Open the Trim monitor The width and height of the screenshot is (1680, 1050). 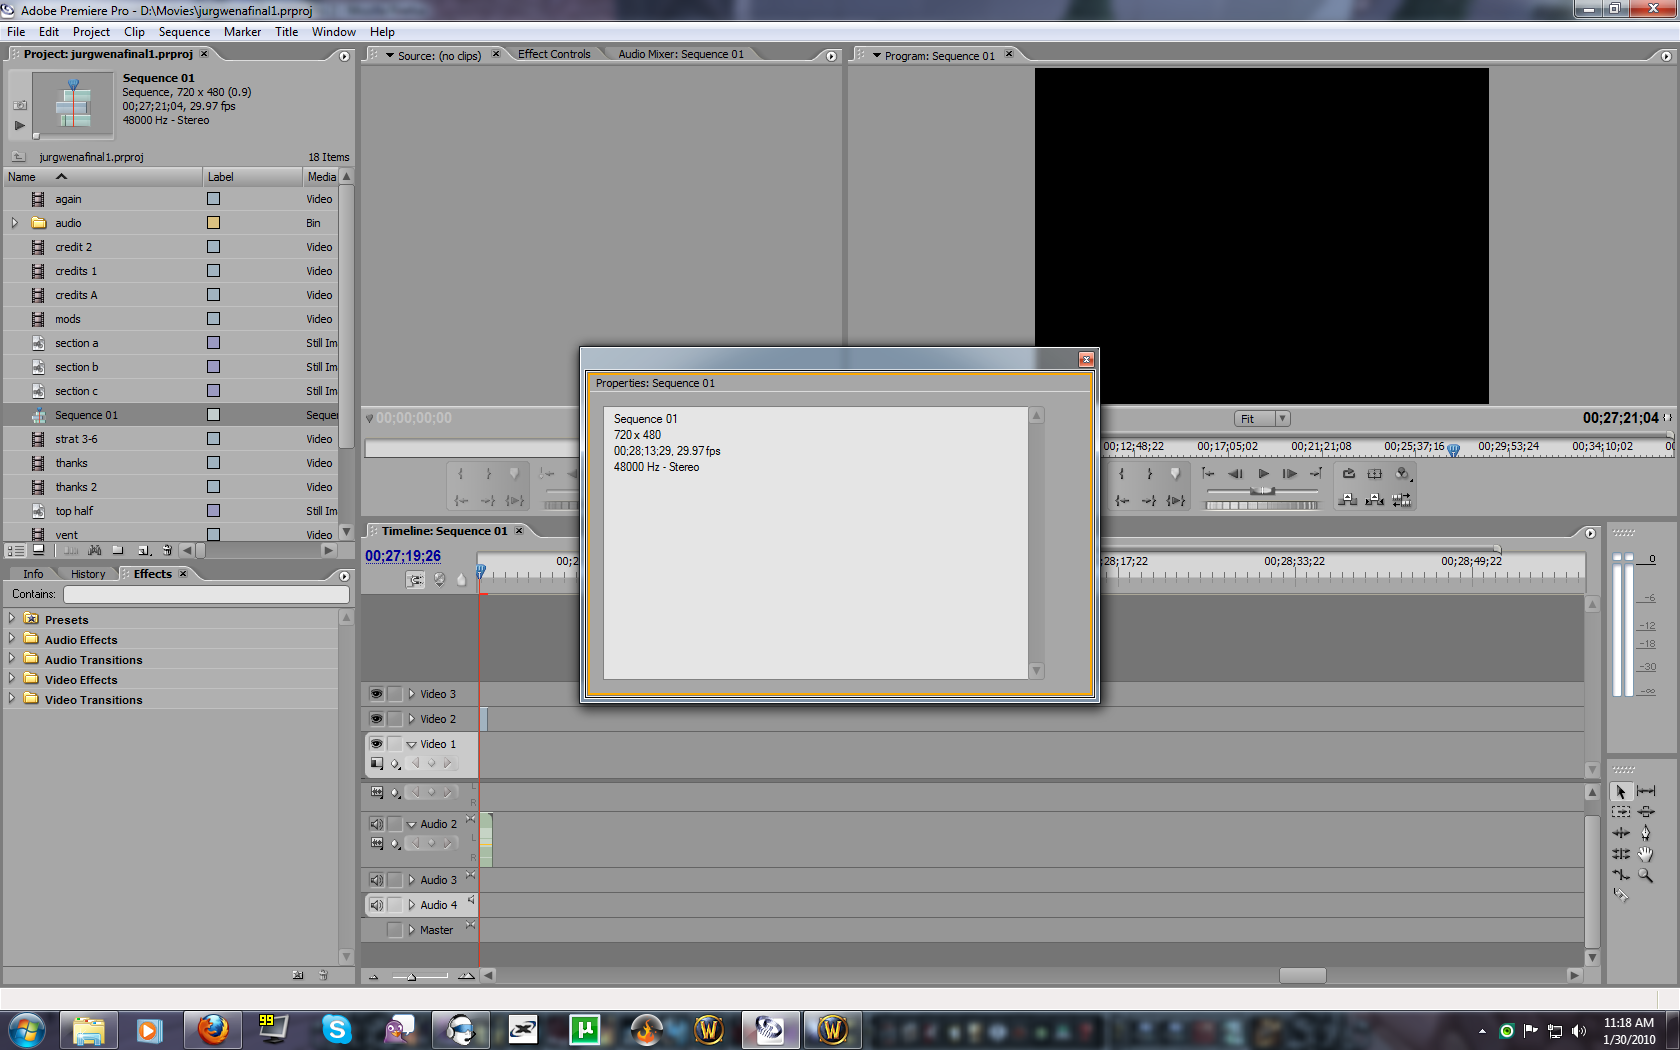1402,500
